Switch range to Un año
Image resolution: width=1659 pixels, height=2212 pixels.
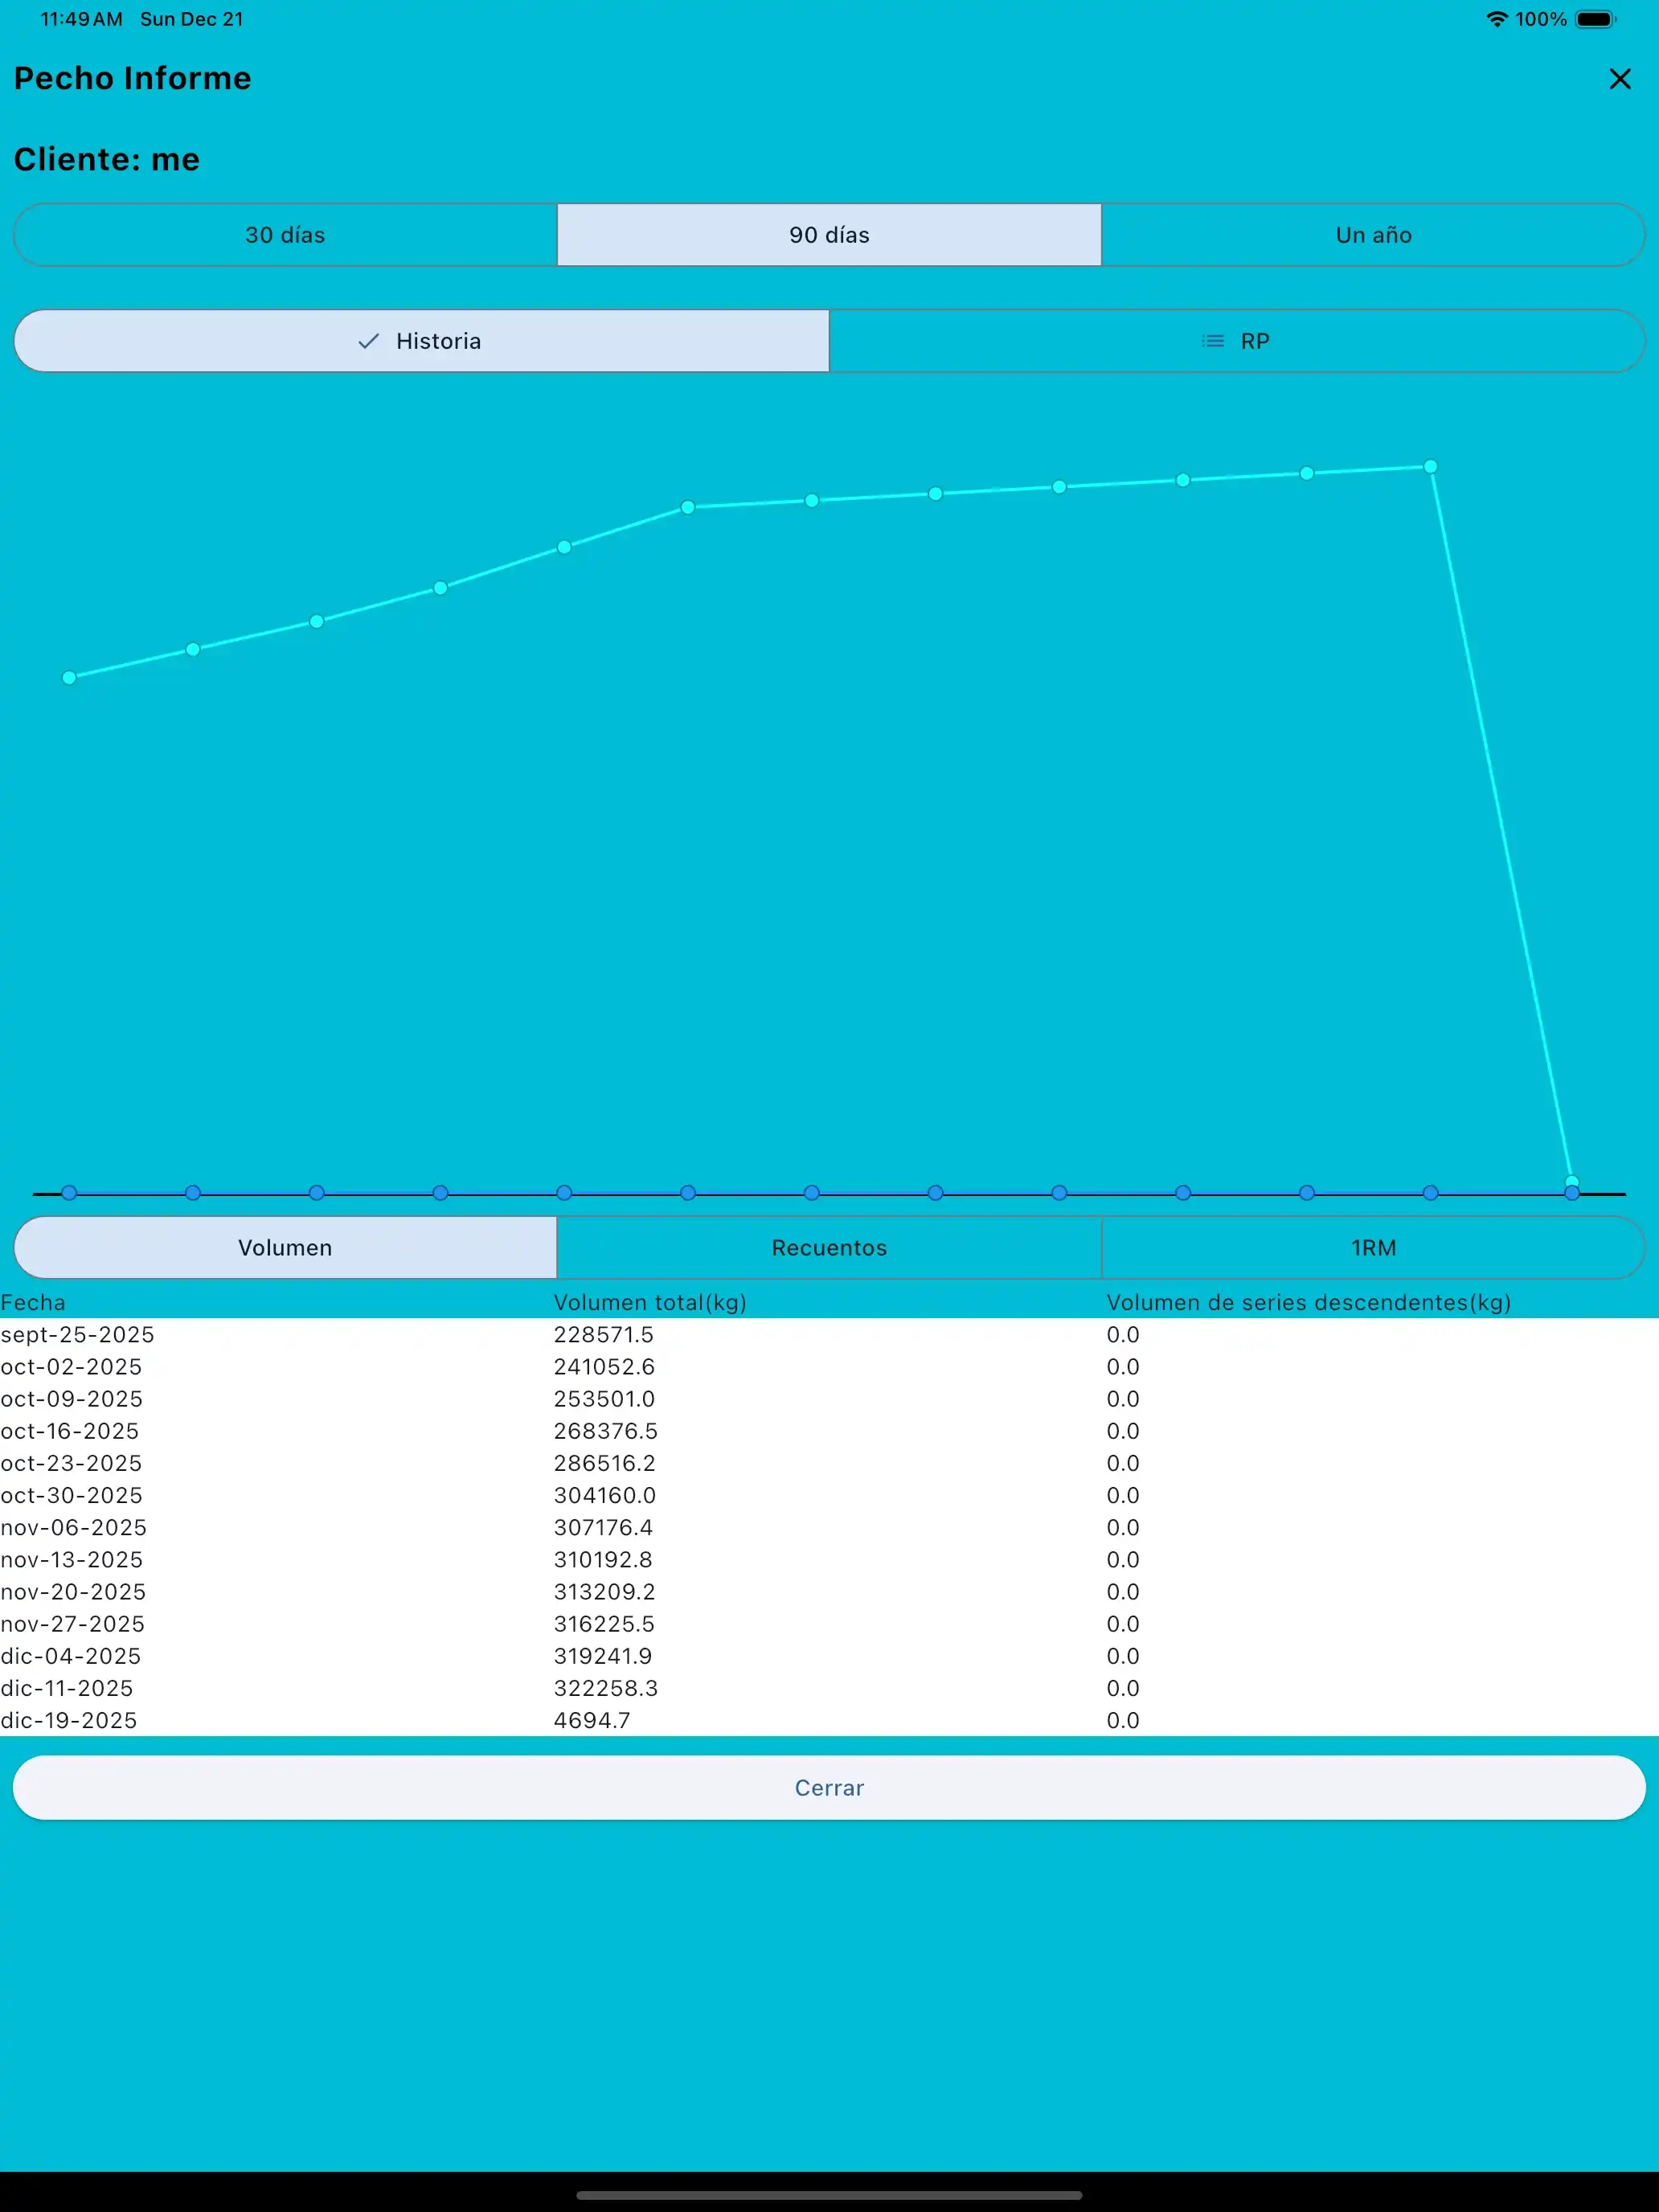1373,235
